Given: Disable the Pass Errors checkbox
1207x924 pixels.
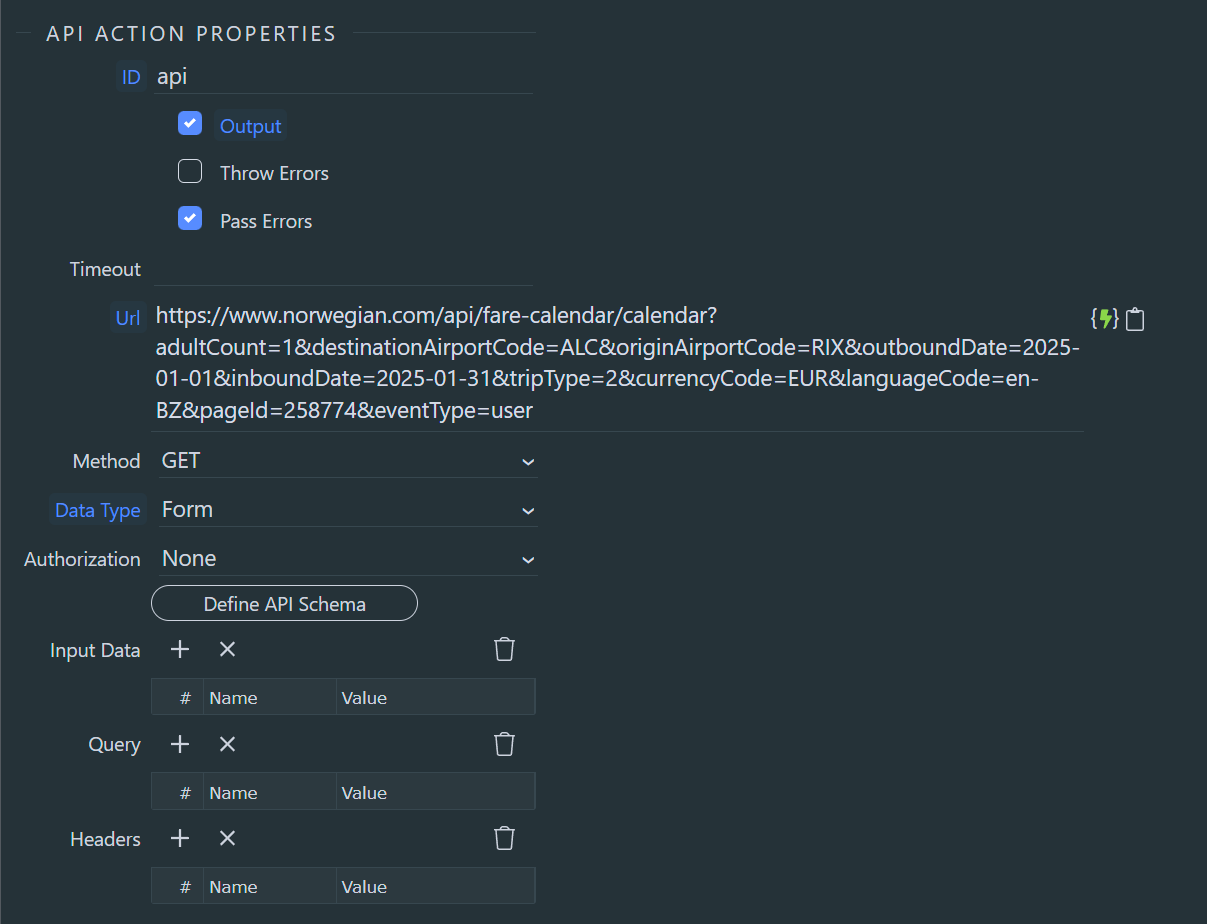Looking at the screenshot, I should click(x=190, y=218).
